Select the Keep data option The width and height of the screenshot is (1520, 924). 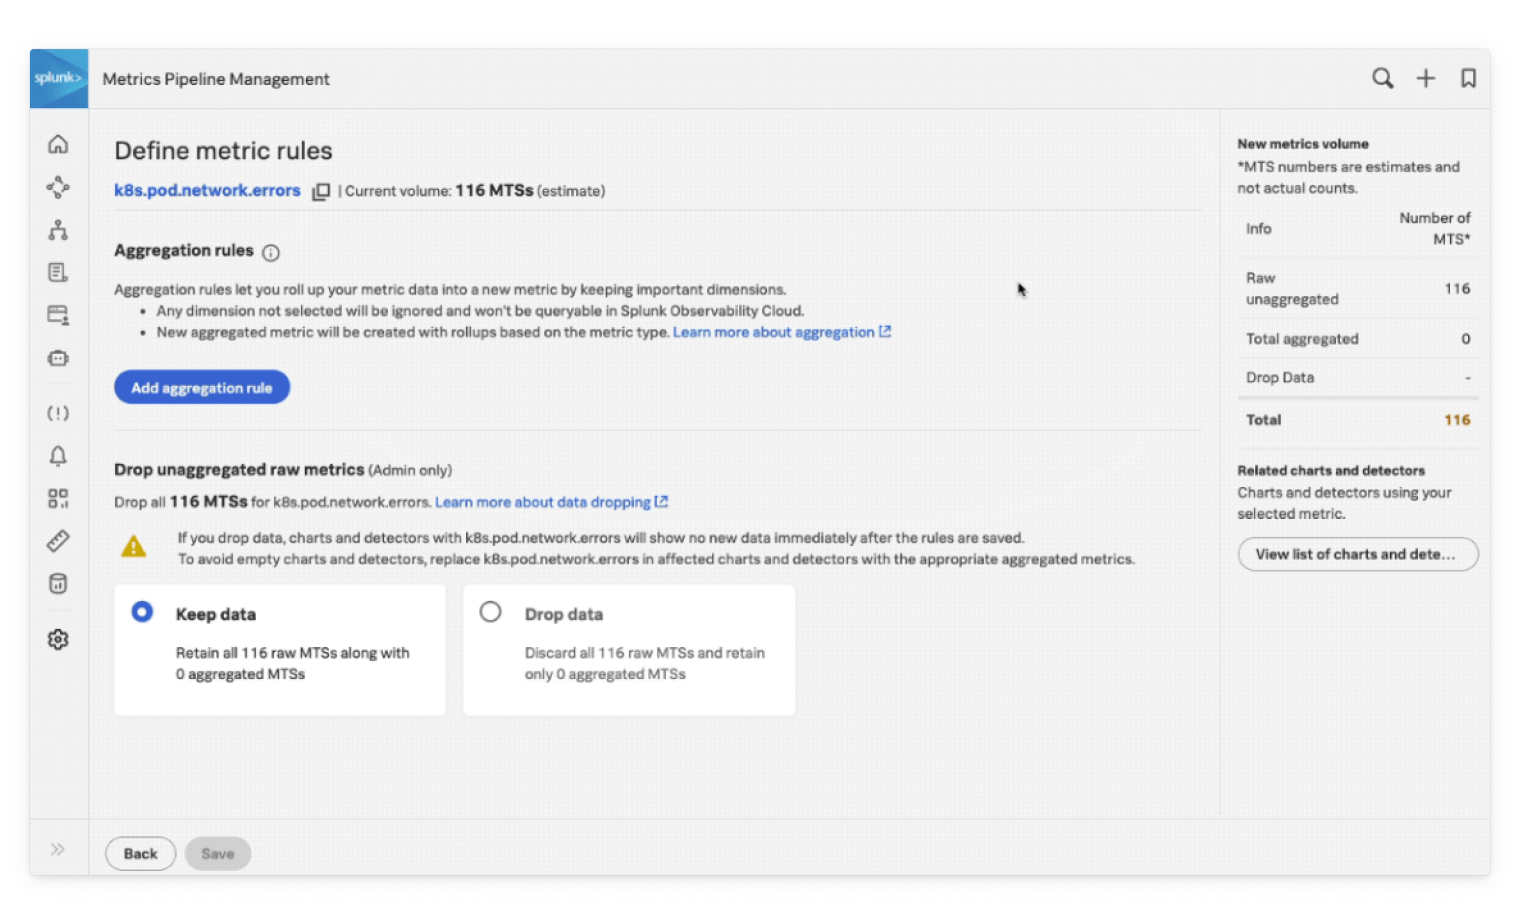point(142,611)
